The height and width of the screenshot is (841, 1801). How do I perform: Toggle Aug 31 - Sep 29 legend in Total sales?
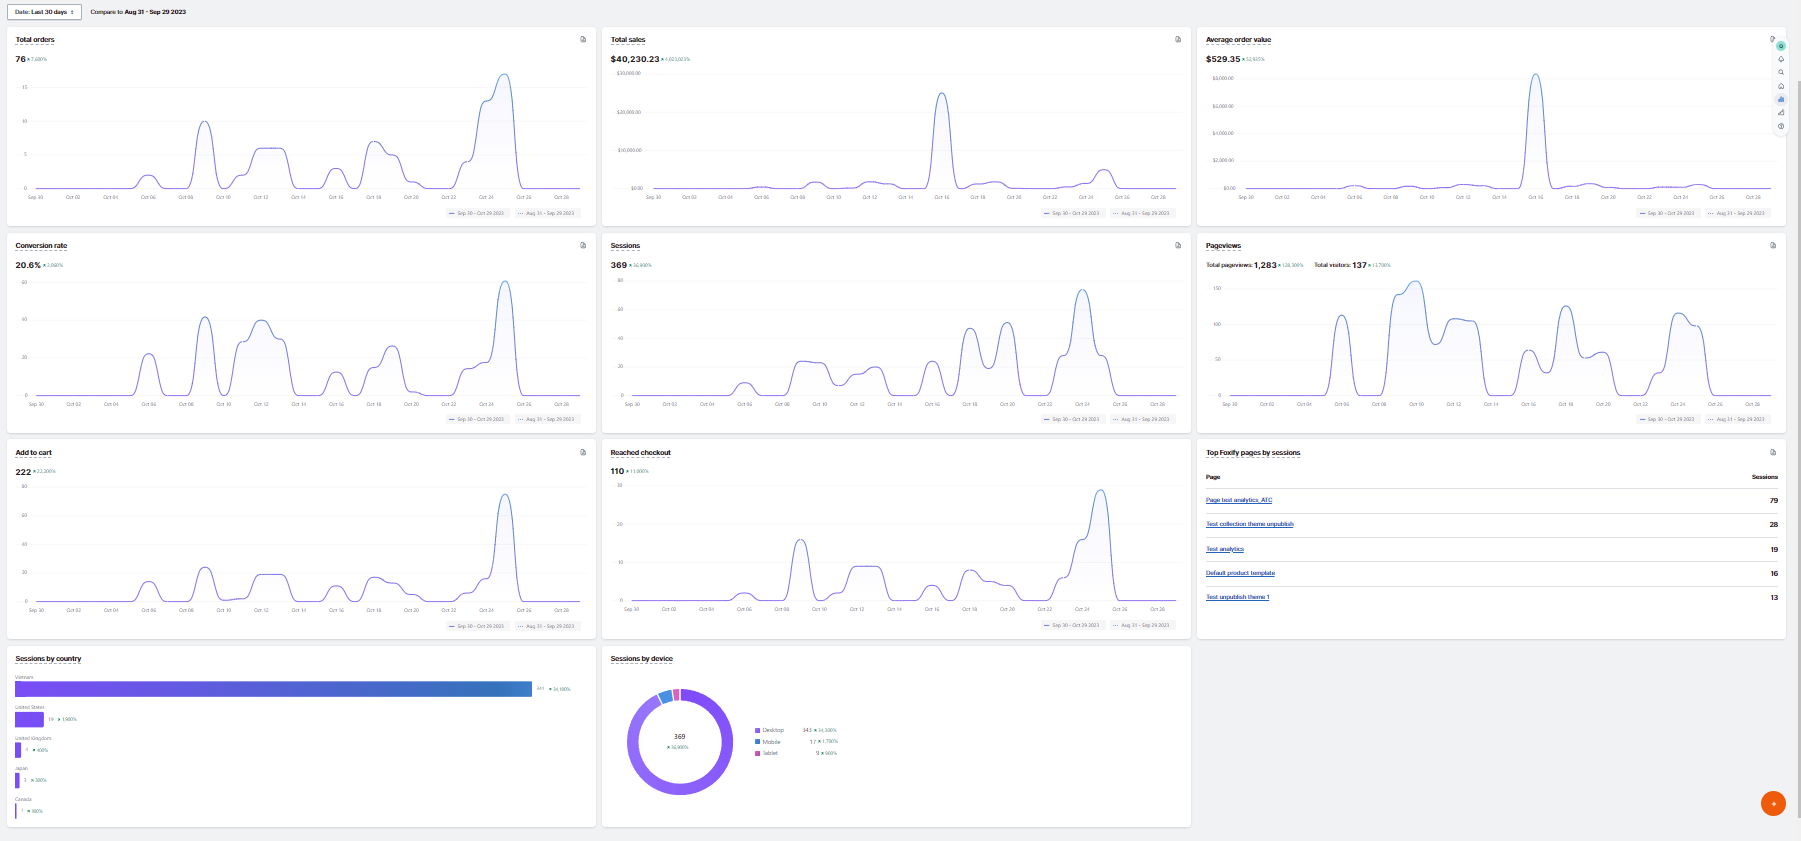coord(1141,213)
